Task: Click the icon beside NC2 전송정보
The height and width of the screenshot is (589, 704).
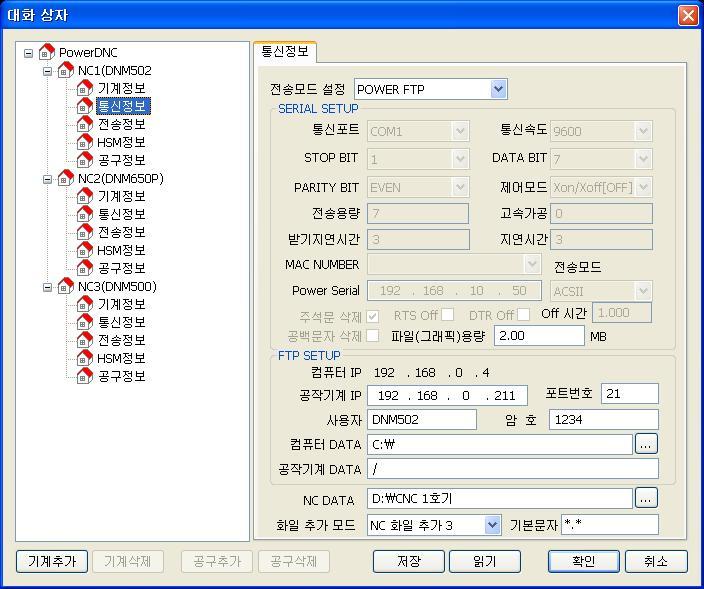Action: (84, 232)
